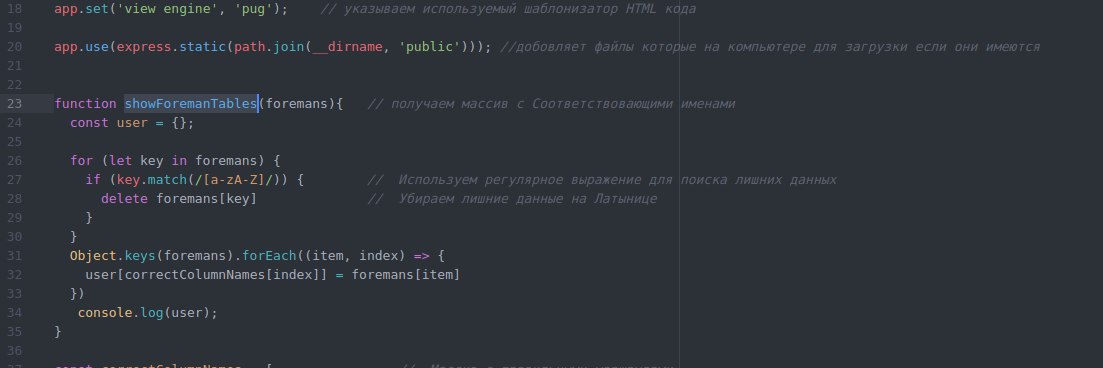The height and width of the screenshot is (368, 1103).
Task: Click the forEach method call
Action: point(269,255)
